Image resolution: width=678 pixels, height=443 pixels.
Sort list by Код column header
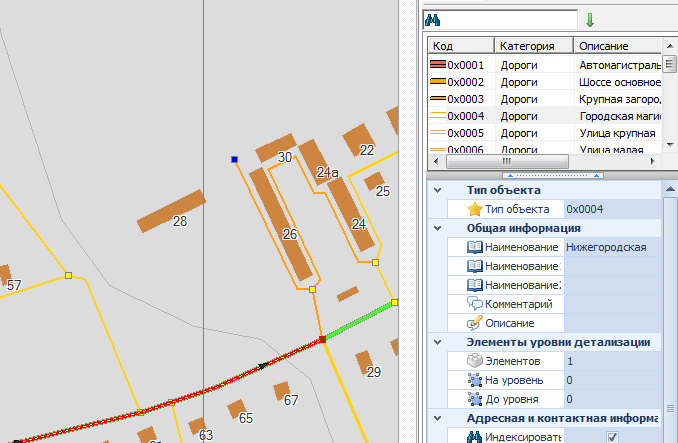460,46
